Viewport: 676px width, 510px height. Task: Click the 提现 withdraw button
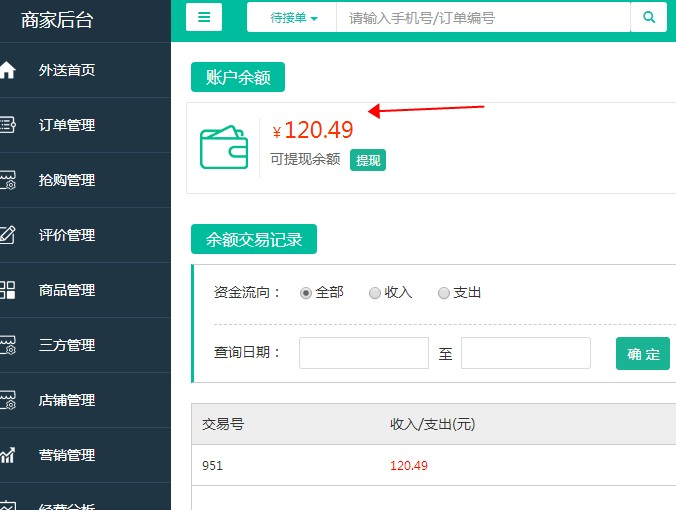pyautogui.click(x=368, y=160)
